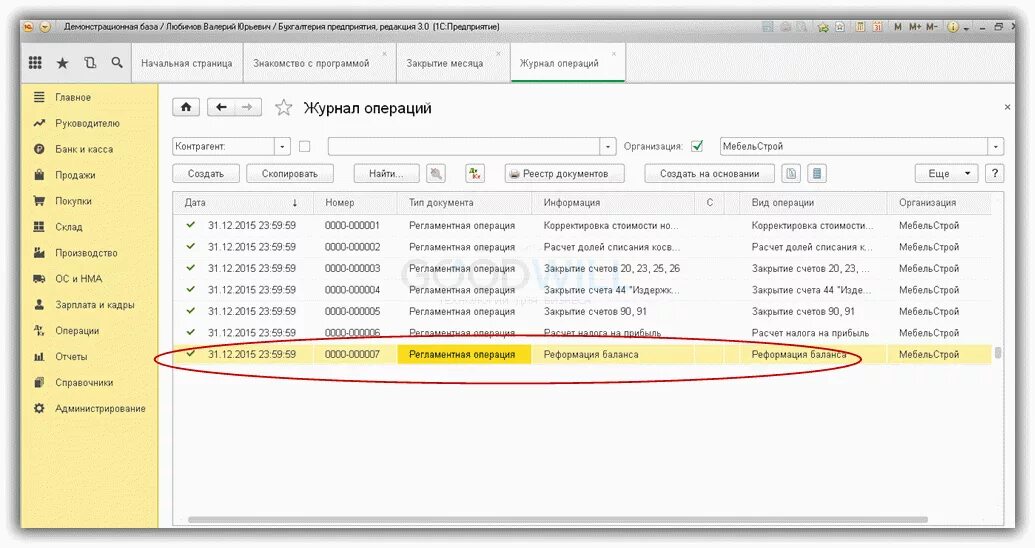Open the counterparty value dropdown arrow
Image resolution: width=1035 pixels, height=548 pixels.
[608, 147]
